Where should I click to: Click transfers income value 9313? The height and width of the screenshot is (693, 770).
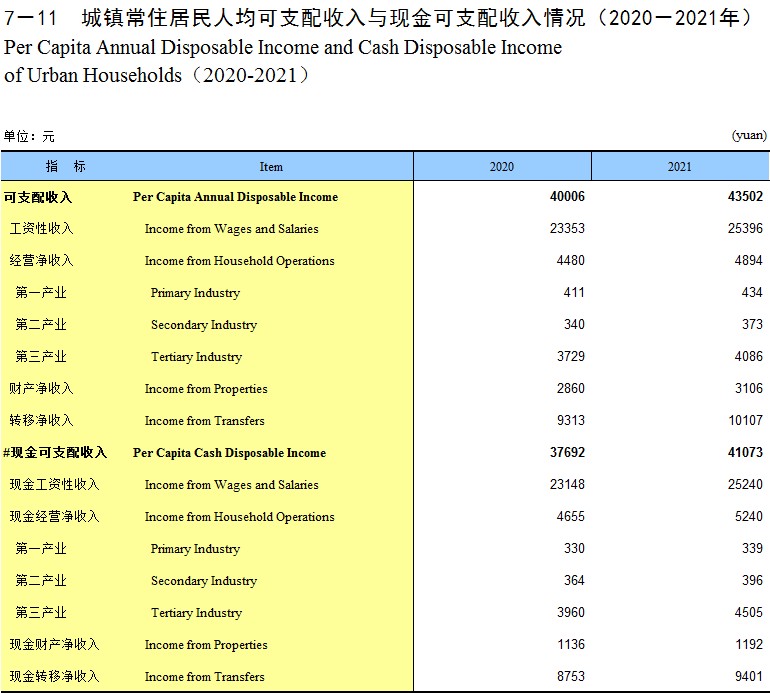(x=571, y=420)
